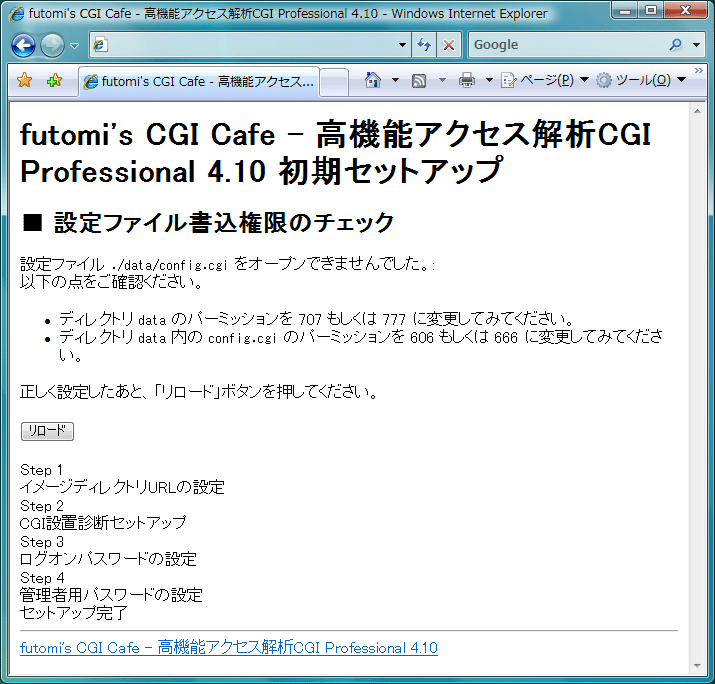
Task: Click '管理者用パスワードの設定' text
Action: click(111, 595)
